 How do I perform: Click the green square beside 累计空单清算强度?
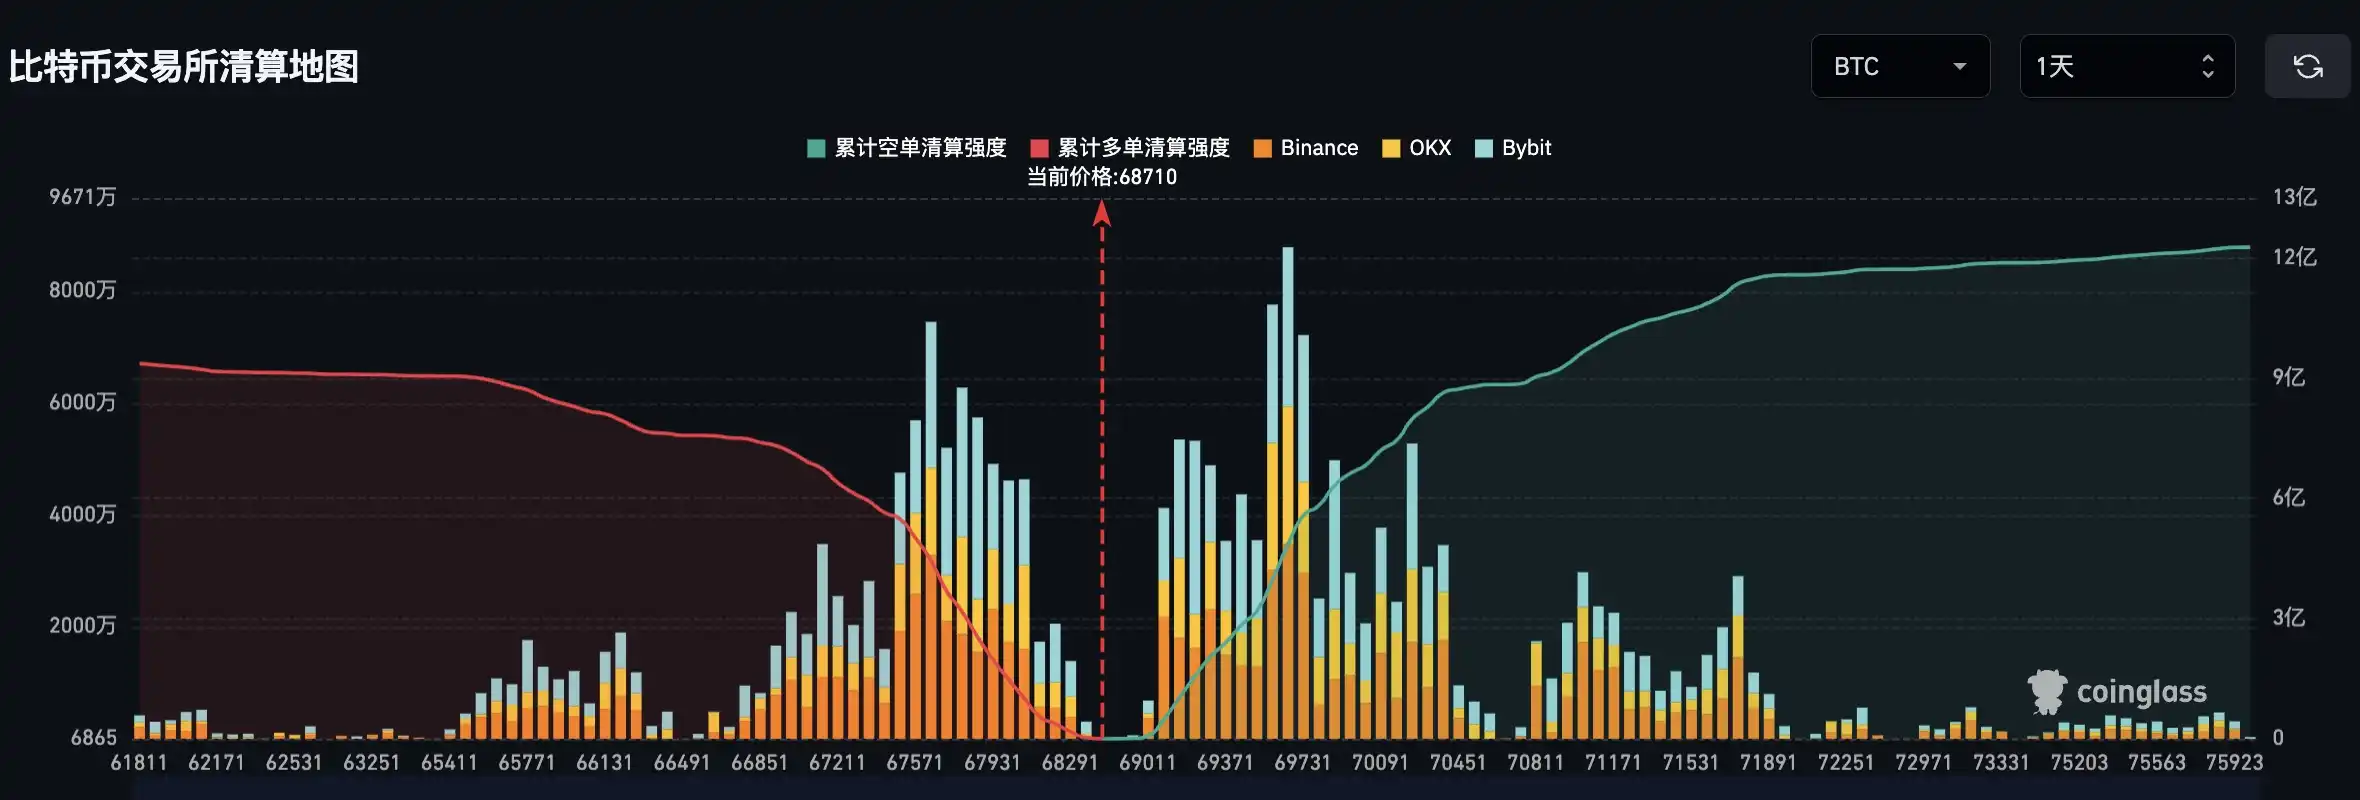816,148
